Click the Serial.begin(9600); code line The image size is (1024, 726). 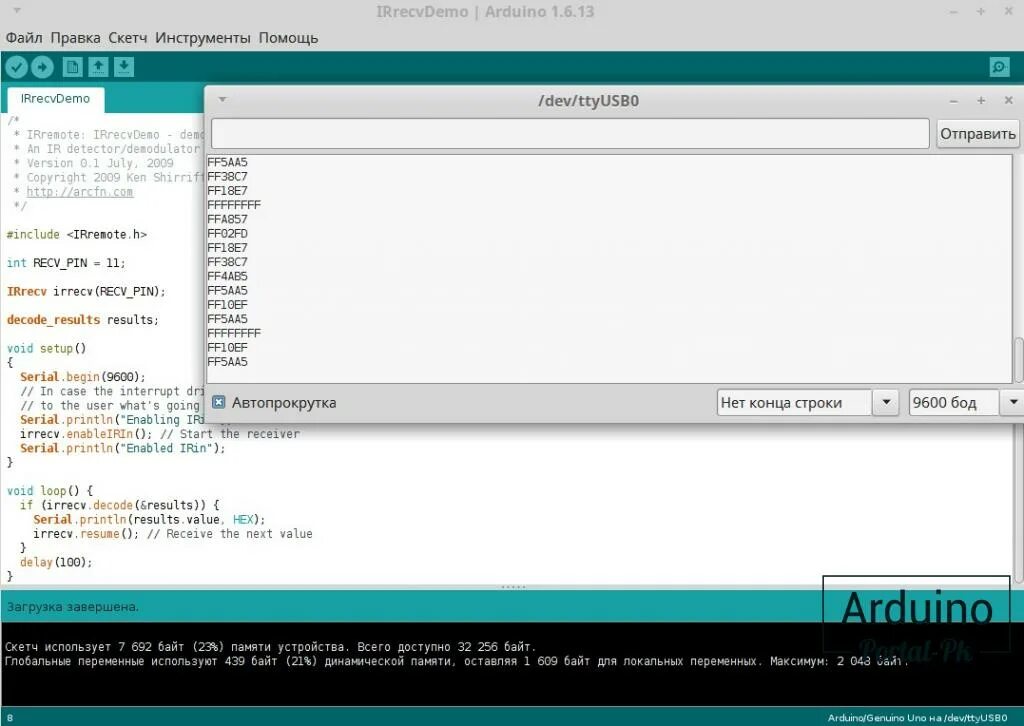pyautogui.click(x=83, y=377)
